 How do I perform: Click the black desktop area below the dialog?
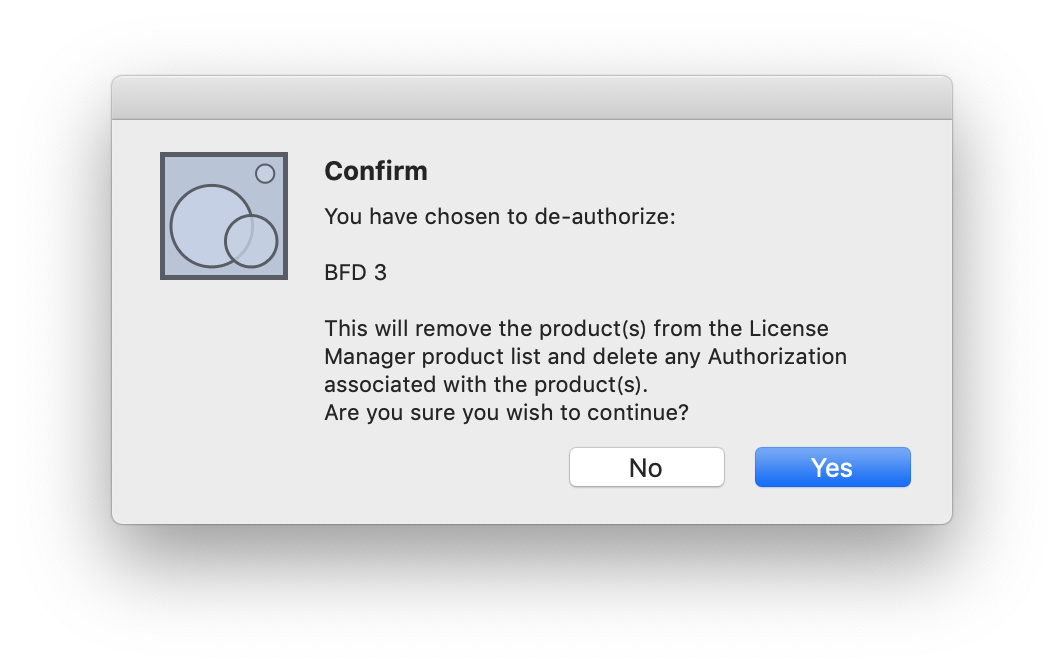coord(531,600)
